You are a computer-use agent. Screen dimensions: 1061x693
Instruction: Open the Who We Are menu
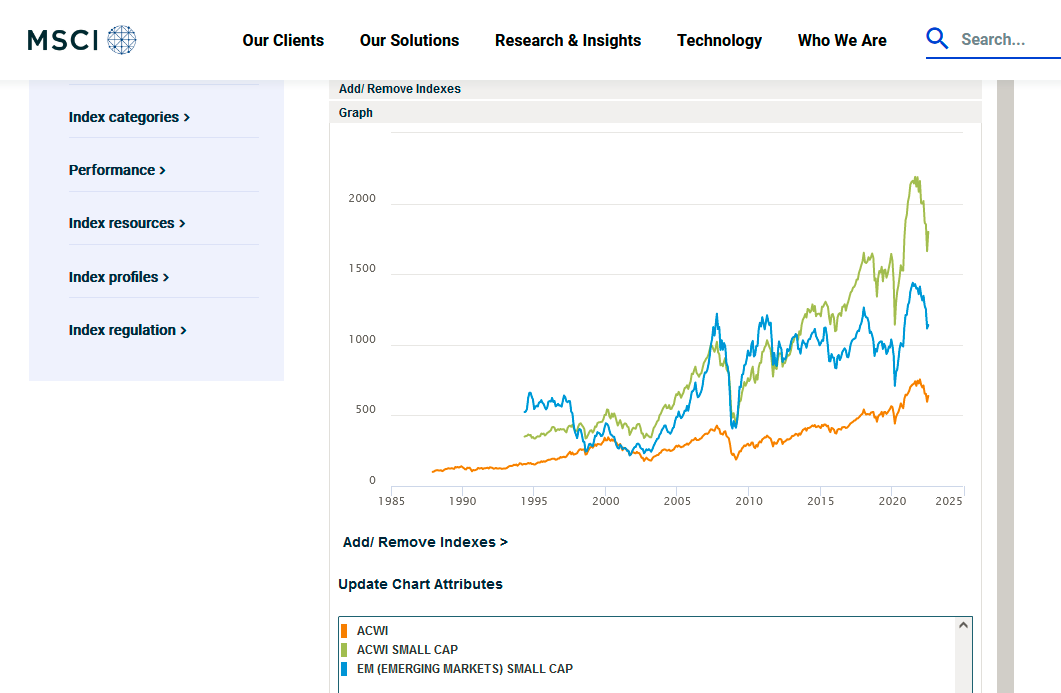842,41
